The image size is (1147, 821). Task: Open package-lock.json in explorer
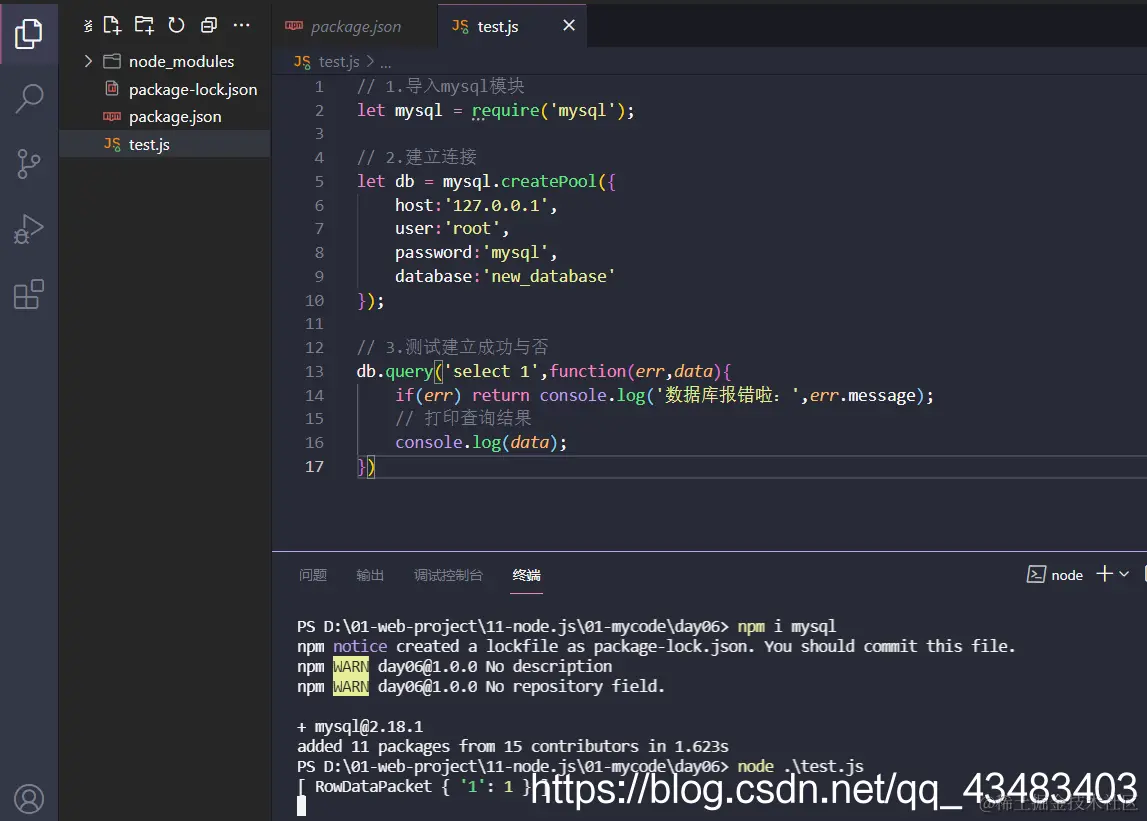165,89
